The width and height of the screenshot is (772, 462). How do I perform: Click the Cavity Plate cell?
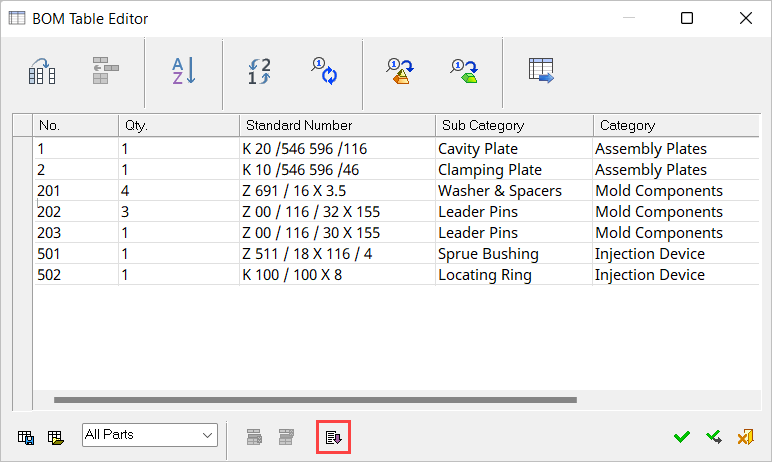coord(514,149)
